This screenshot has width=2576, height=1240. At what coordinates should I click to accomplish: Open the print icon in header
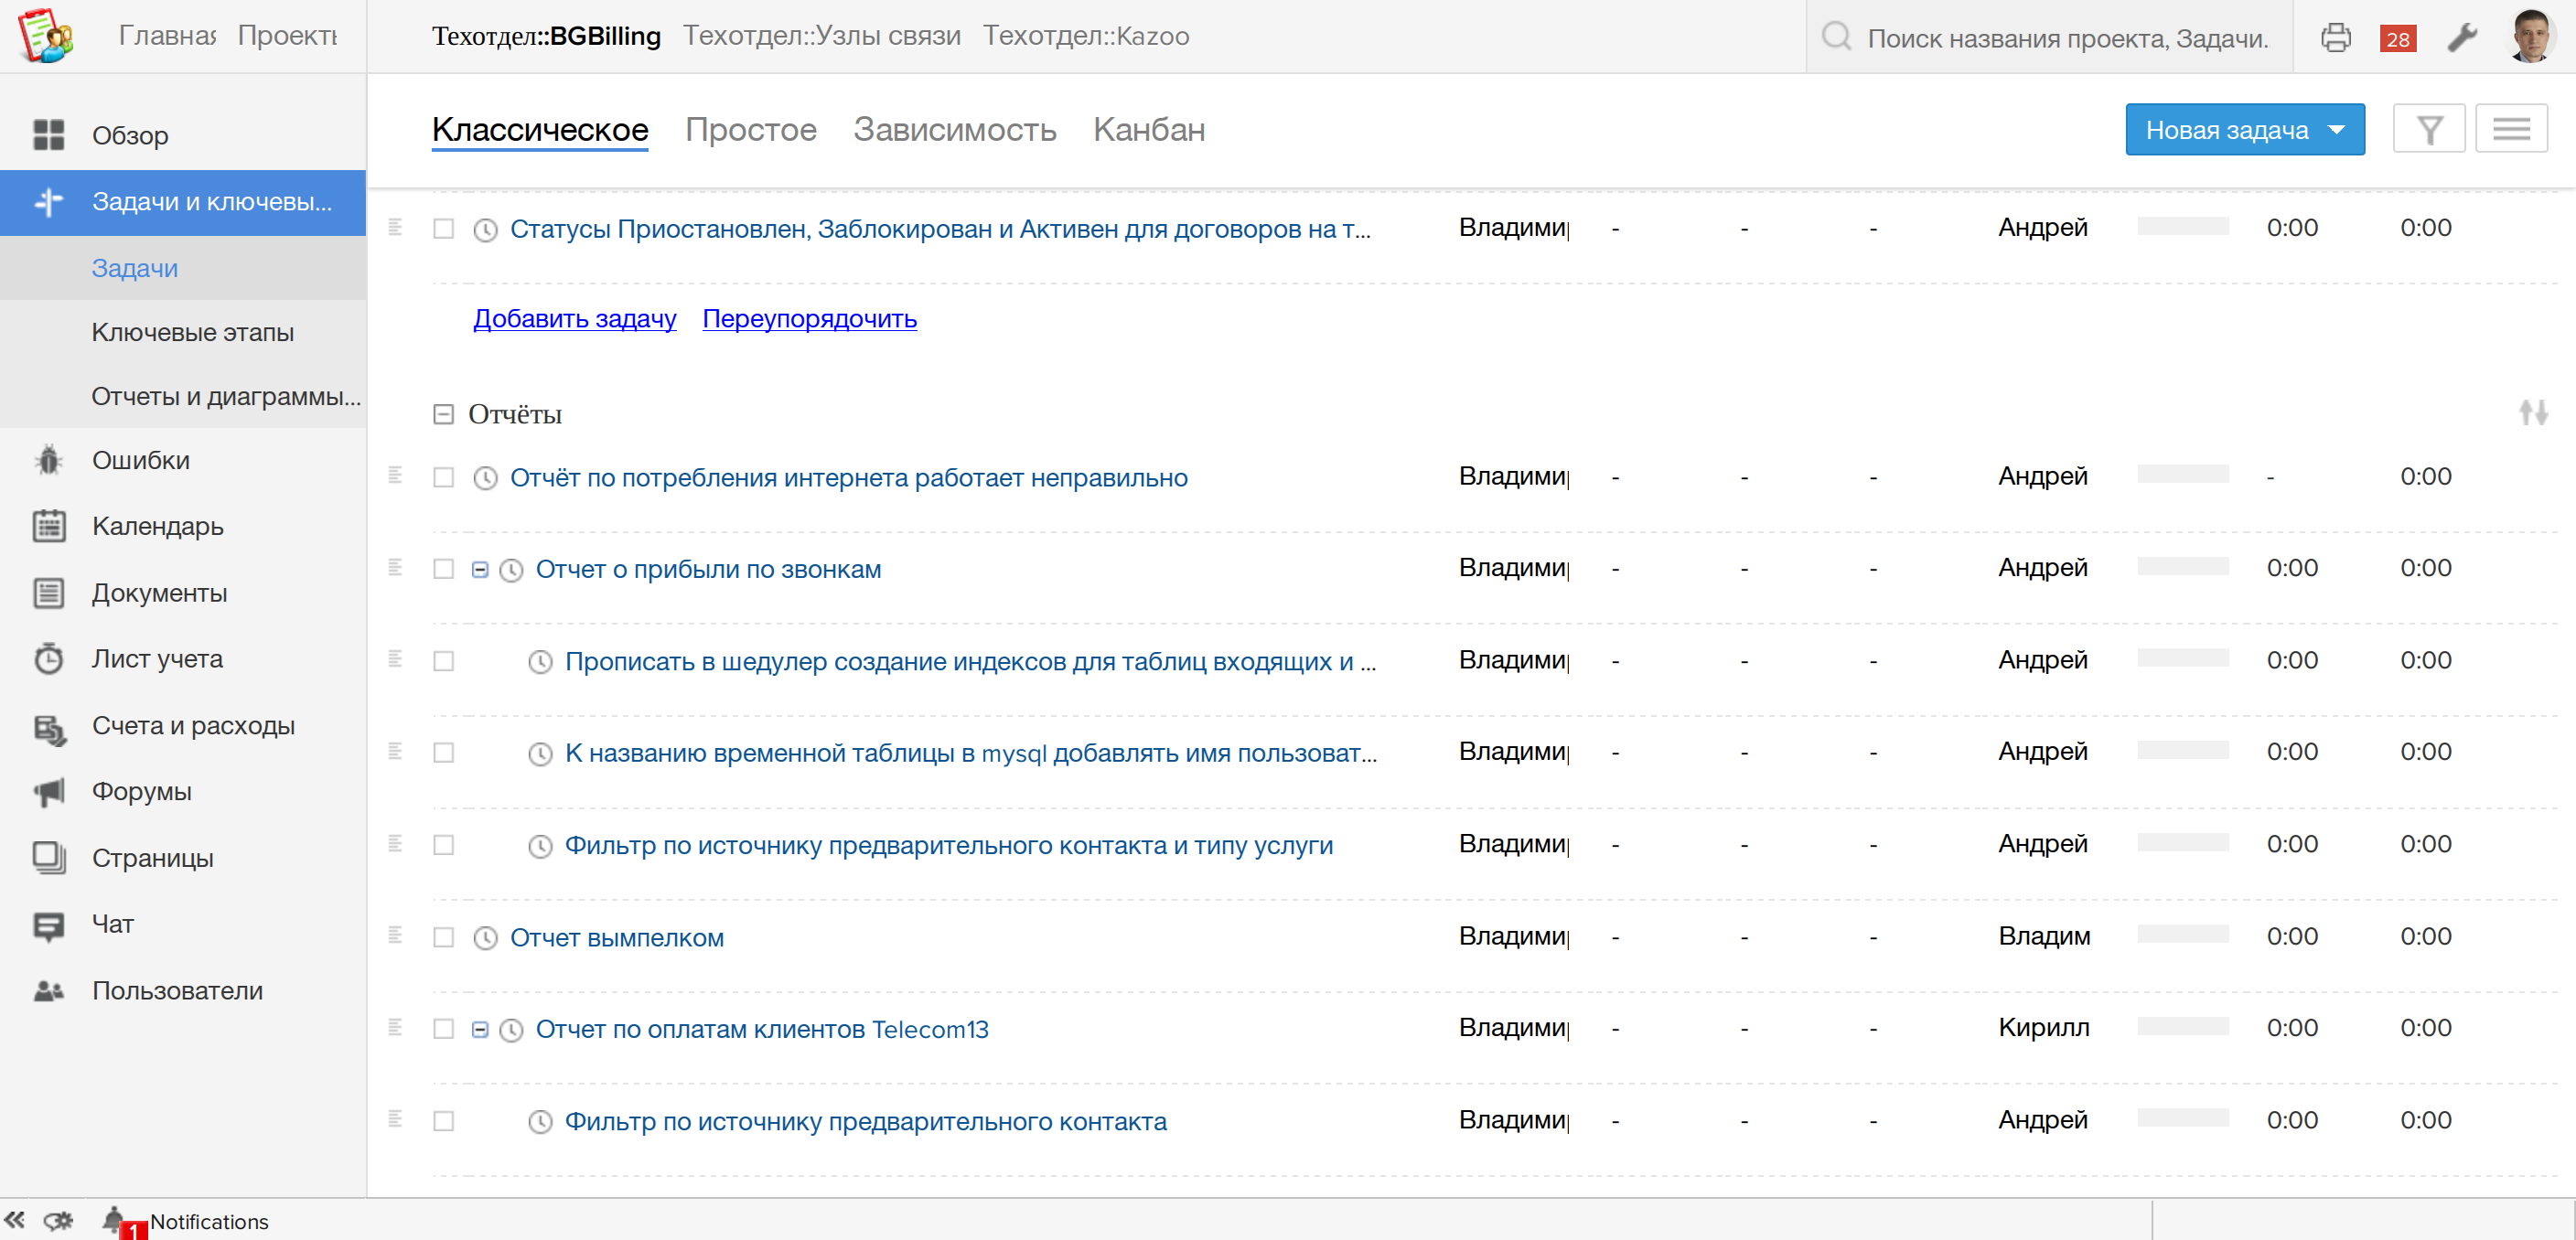pyautogui.click(x=2335, y=38)
